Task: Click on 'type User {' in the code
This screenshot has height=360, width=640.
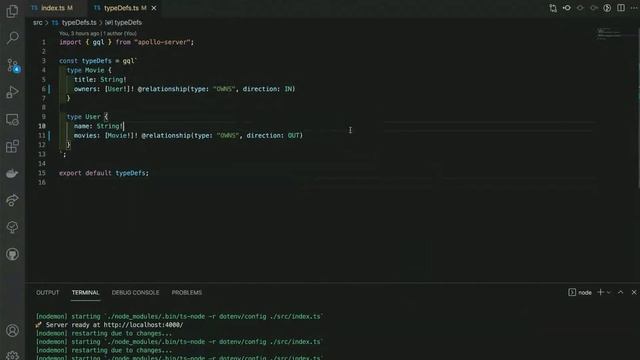Action: 87,117
